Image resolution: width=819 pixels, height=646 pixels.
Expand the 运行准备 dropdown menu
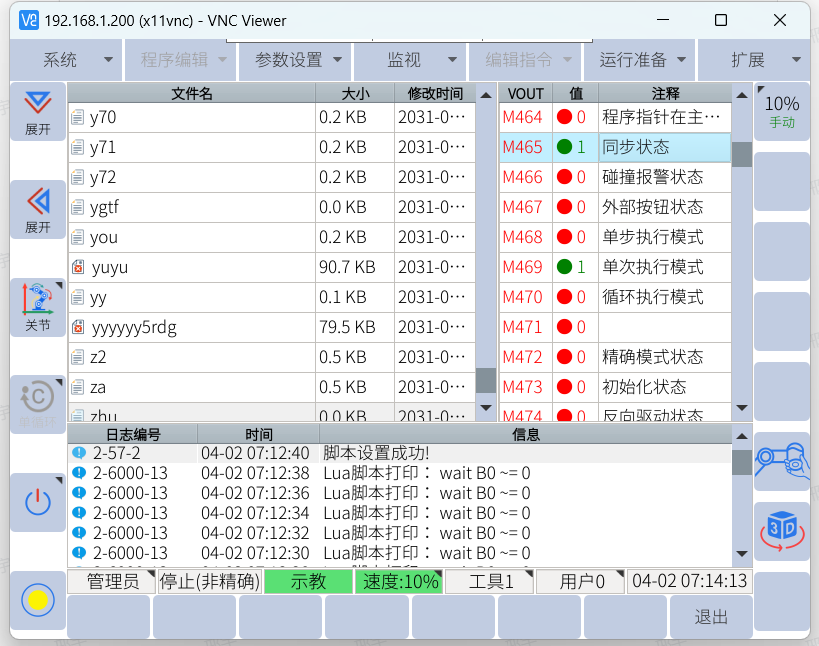coord(641,60)
